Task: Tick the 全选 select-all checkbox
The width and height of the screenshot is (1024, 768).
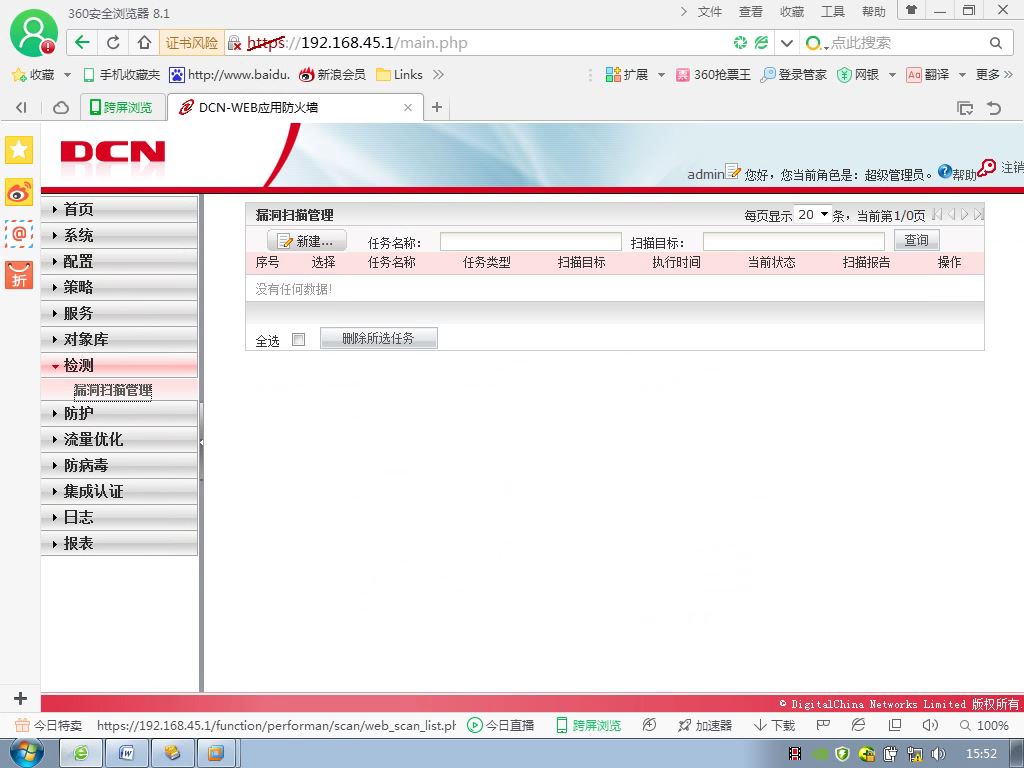Action: [298, 340]
